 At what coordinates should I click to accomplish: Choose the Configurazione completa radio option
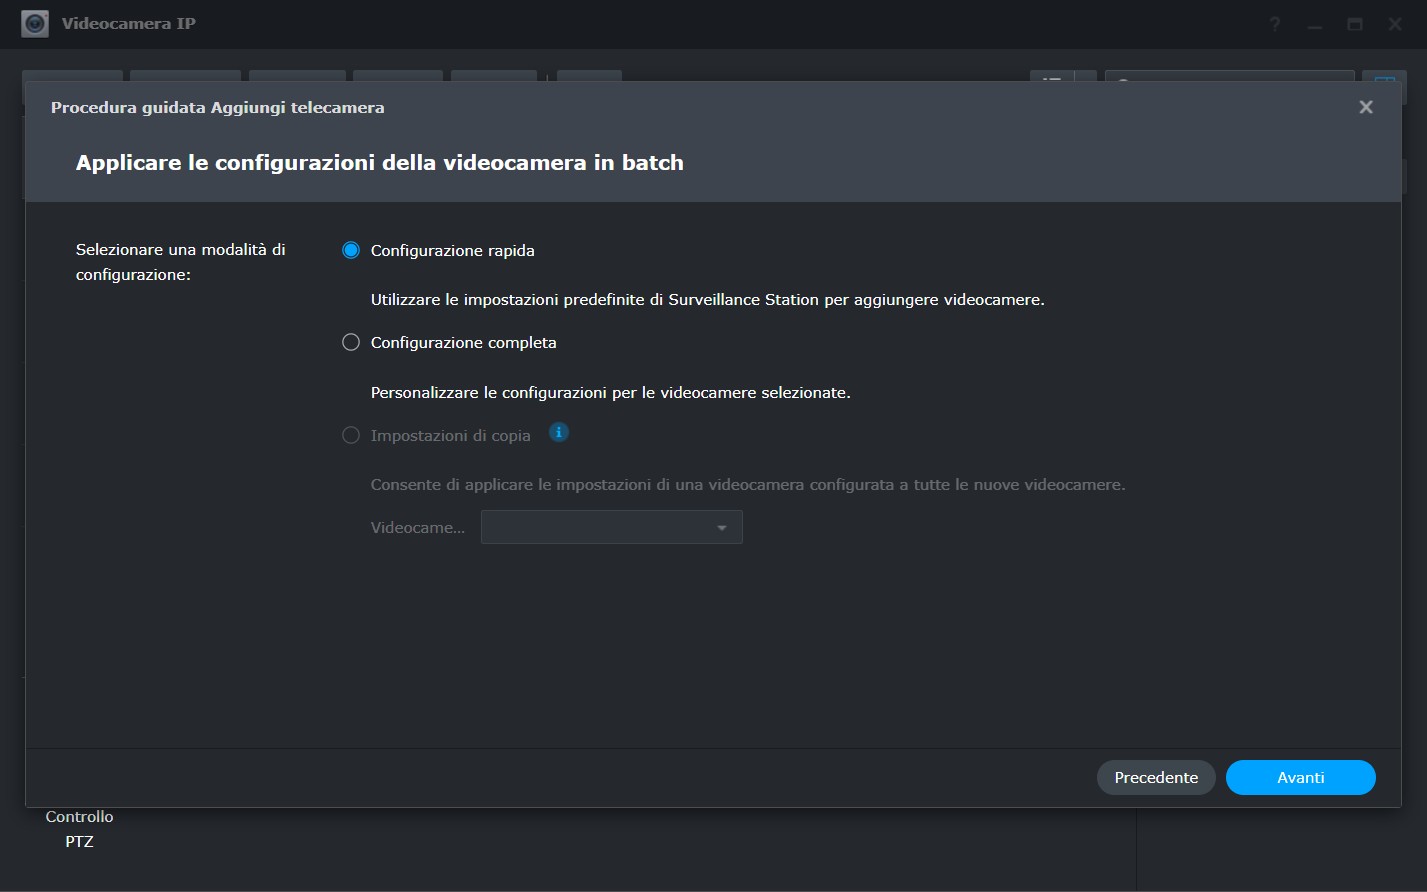(x=351, y=343)
